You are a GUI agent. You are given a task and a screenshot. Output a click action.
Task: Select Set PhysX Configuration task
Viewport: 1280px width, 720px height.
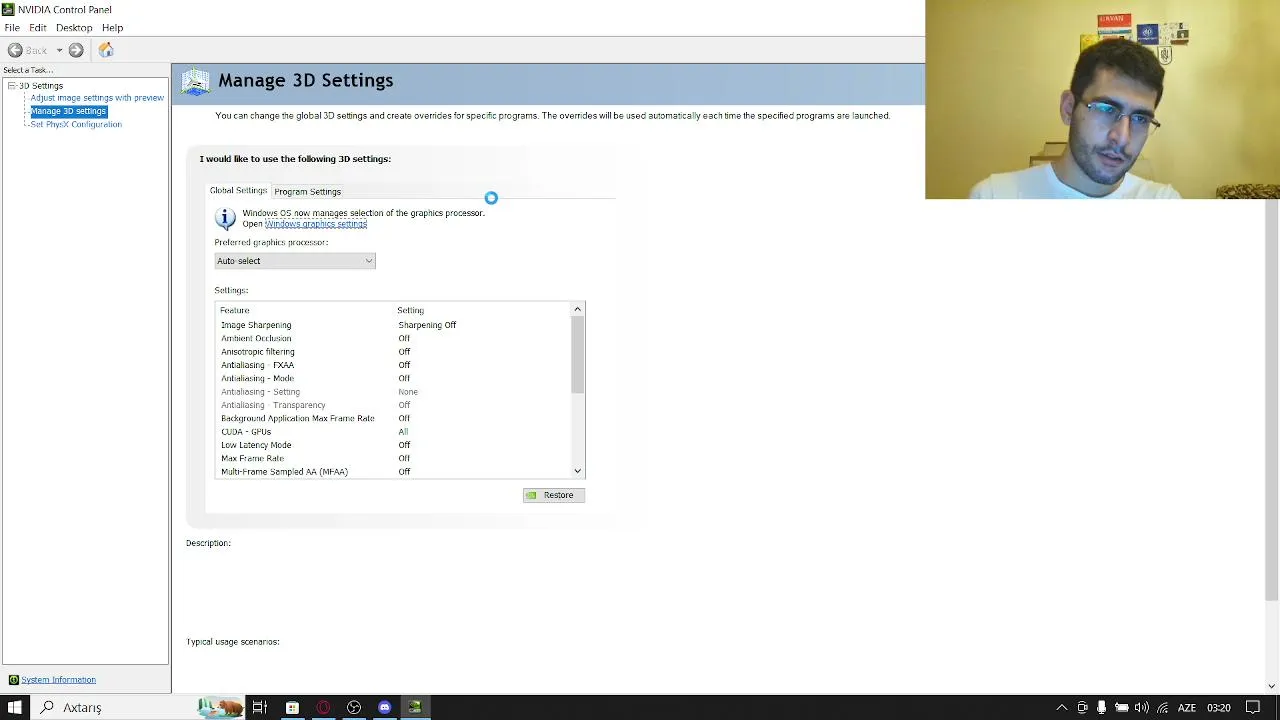point(76,124)
